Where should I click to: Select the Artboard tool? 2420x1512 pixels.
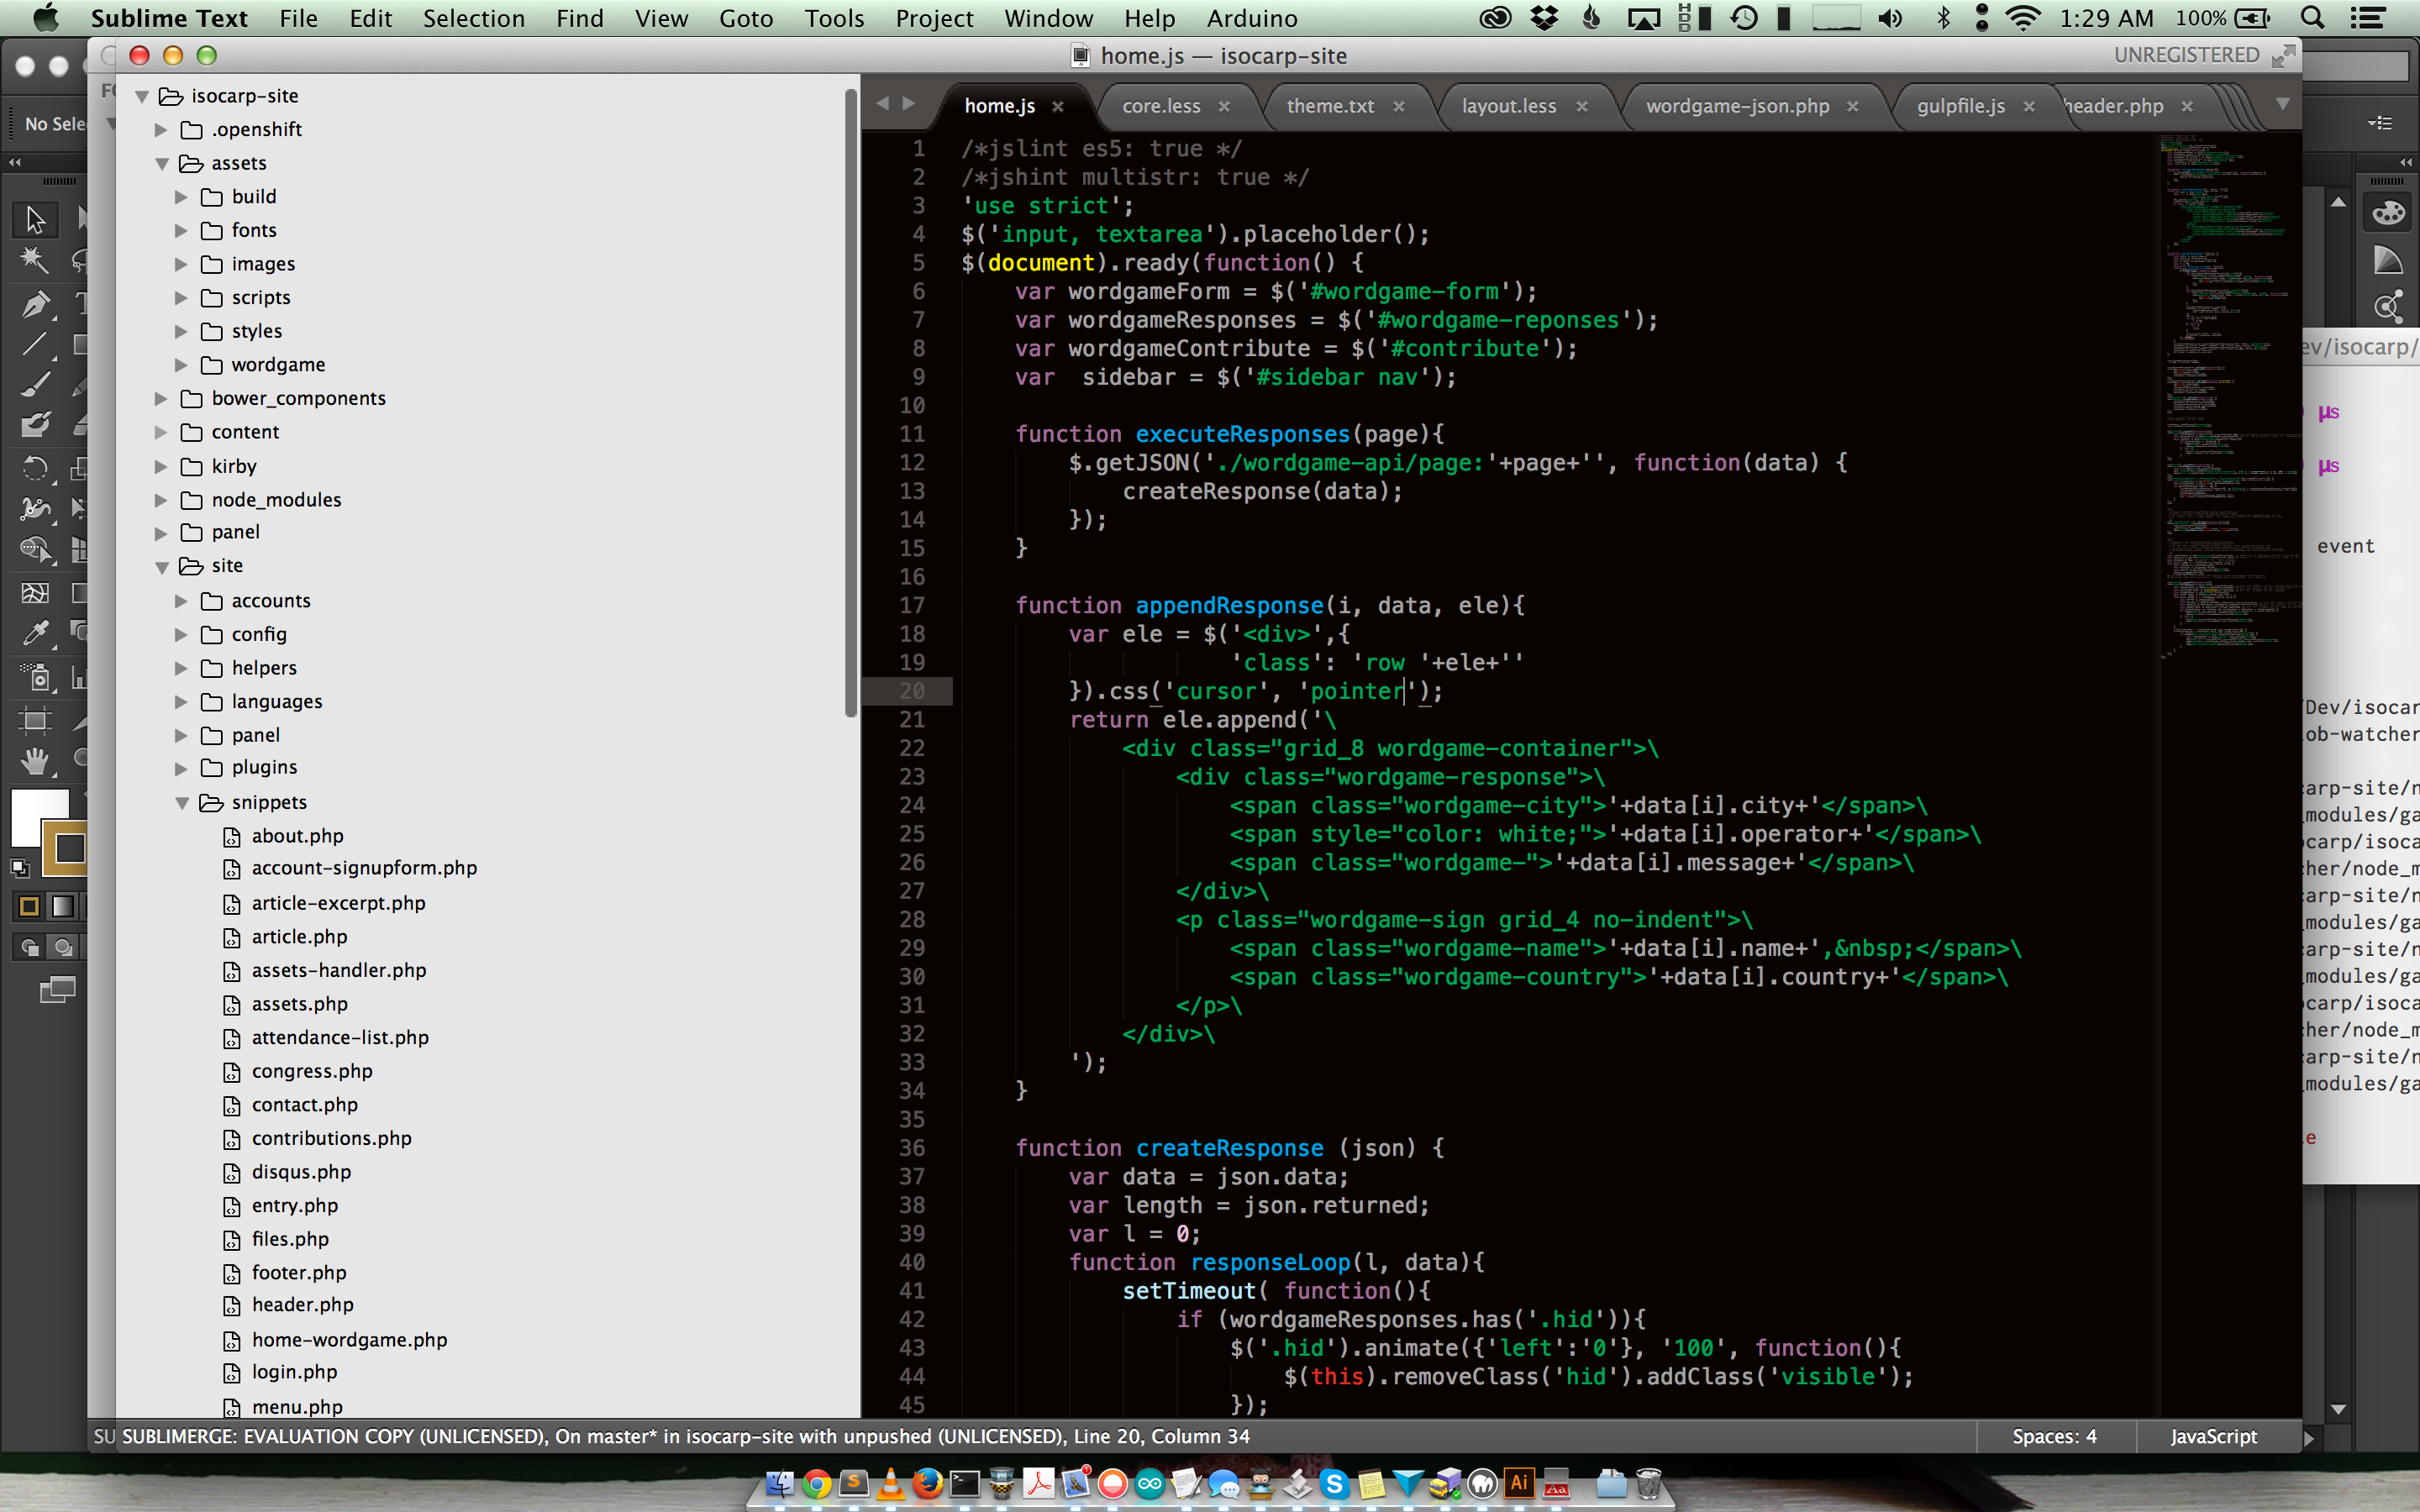pos(34,720)
